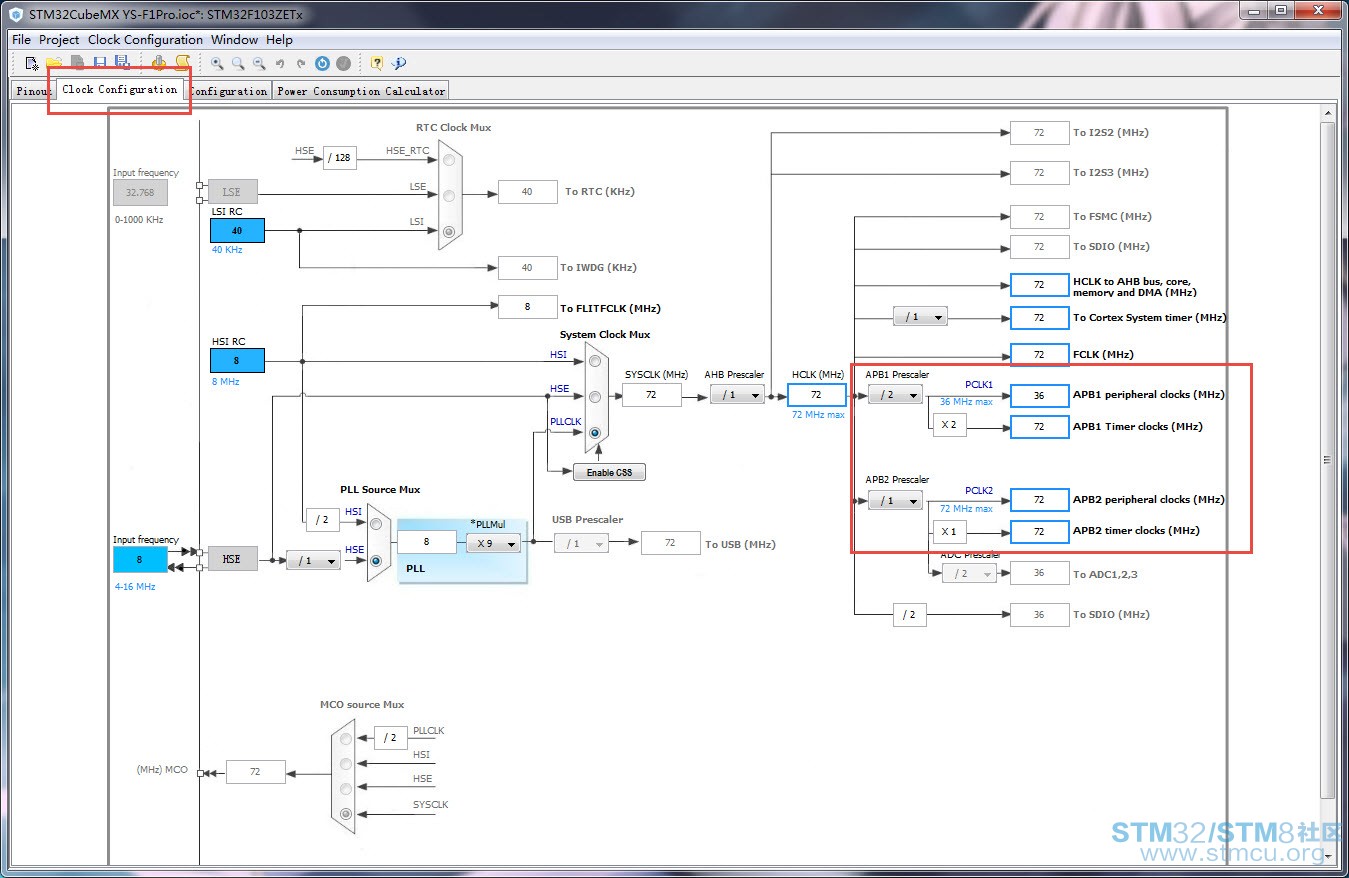Switch to the Configuration tab

[x=229, y=91]
